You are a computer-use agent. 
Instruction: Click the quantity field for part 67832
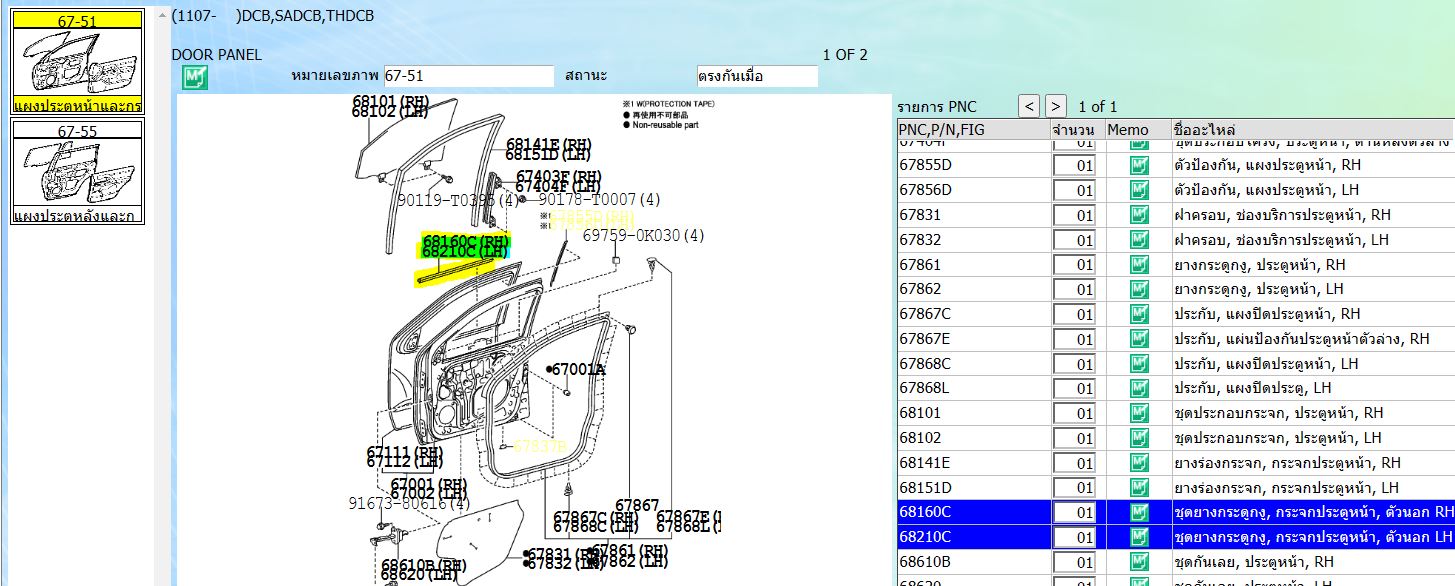1075,240
